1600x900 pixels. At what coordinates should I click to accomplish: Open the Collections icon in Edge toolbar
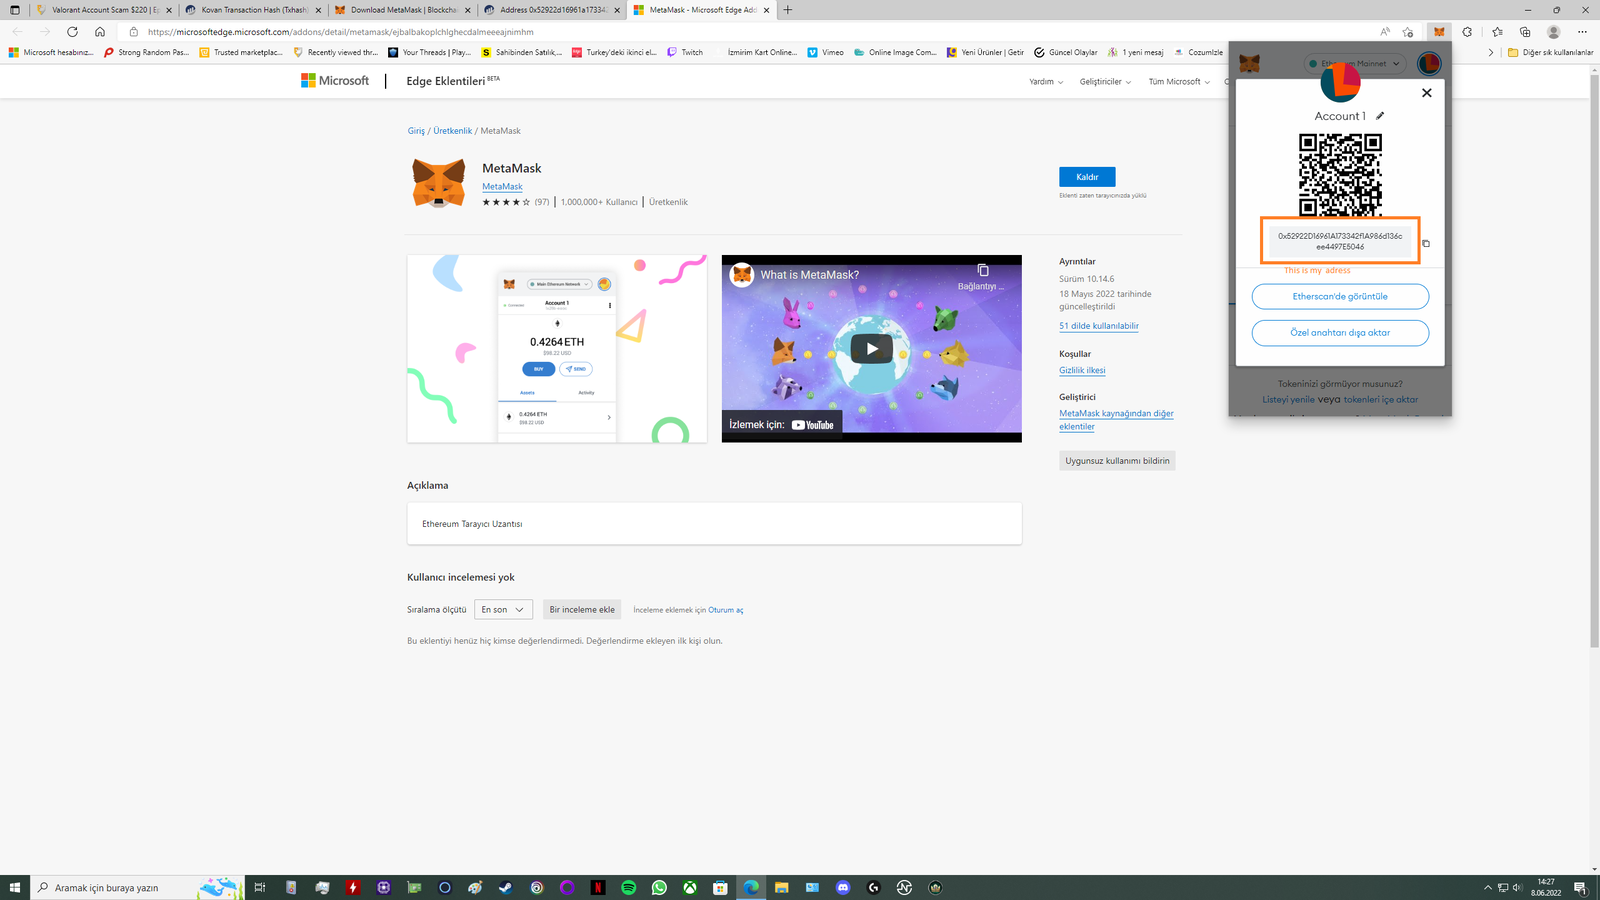point(1525,32)
